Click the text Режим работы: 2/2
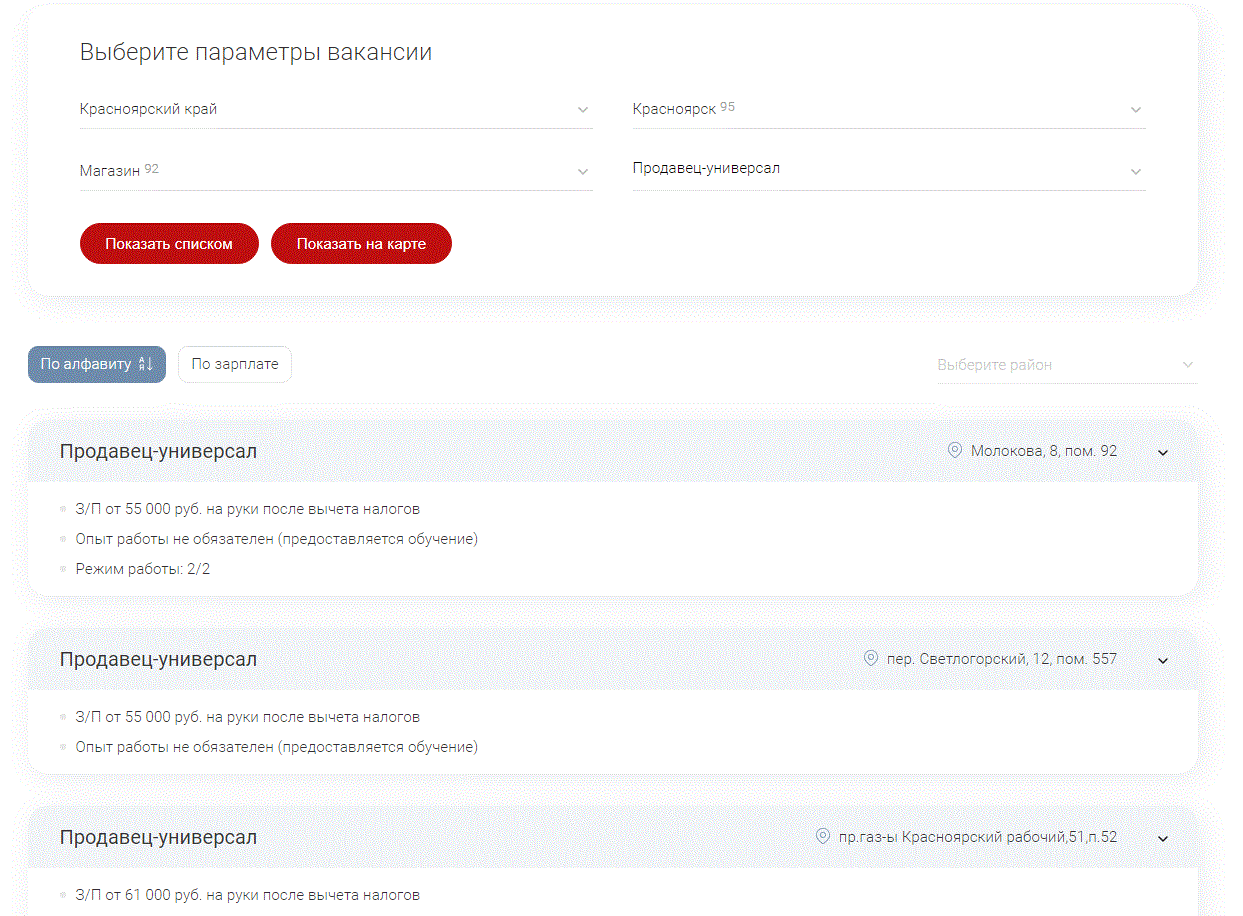The image size is (1243, 916). (x=143, y=569)
